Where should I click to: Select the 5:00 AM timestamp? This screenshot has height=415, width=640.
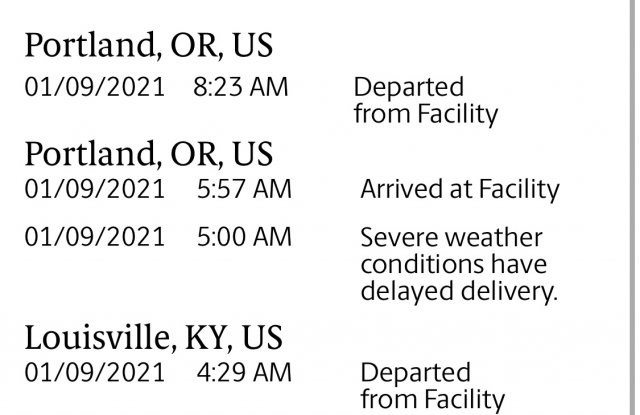[x=242, y=238]
